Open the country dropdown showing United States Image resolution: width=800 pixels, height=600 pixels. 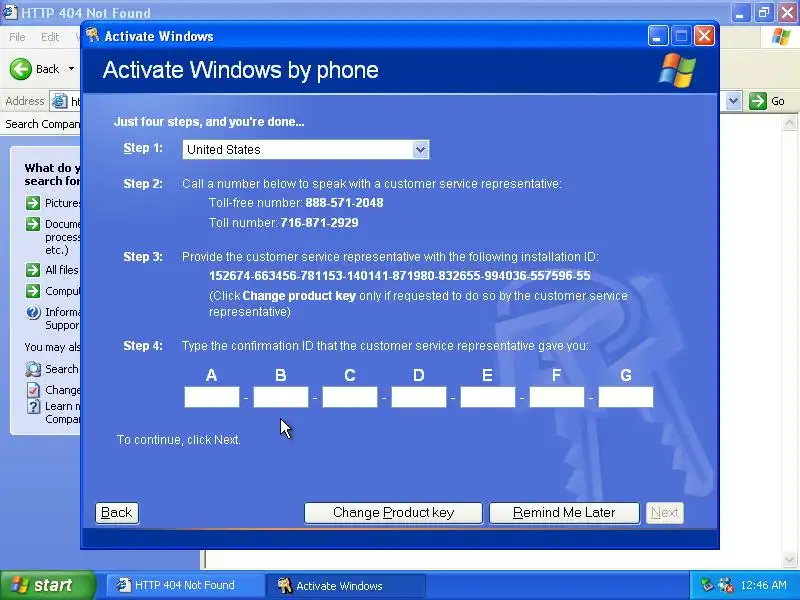306,149
